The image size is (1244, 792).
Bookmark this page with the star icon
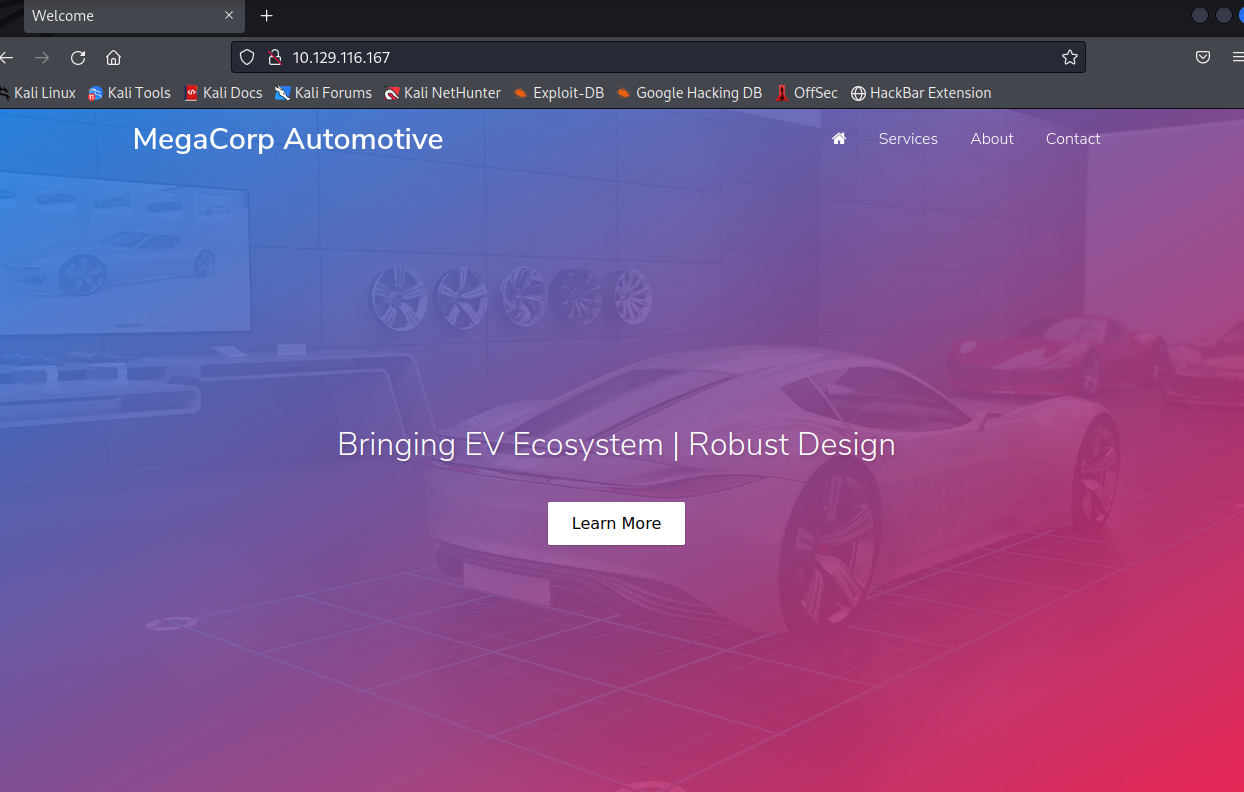click(1069, 57)
